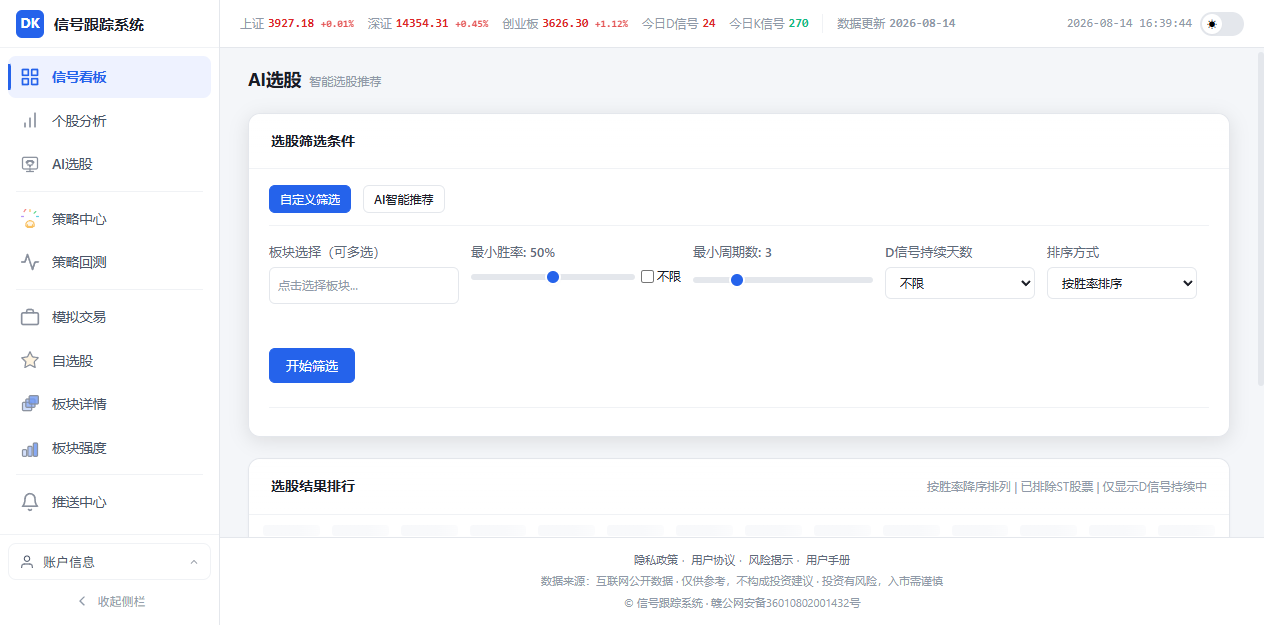Go to 自选股 in the sidebar

109,361
